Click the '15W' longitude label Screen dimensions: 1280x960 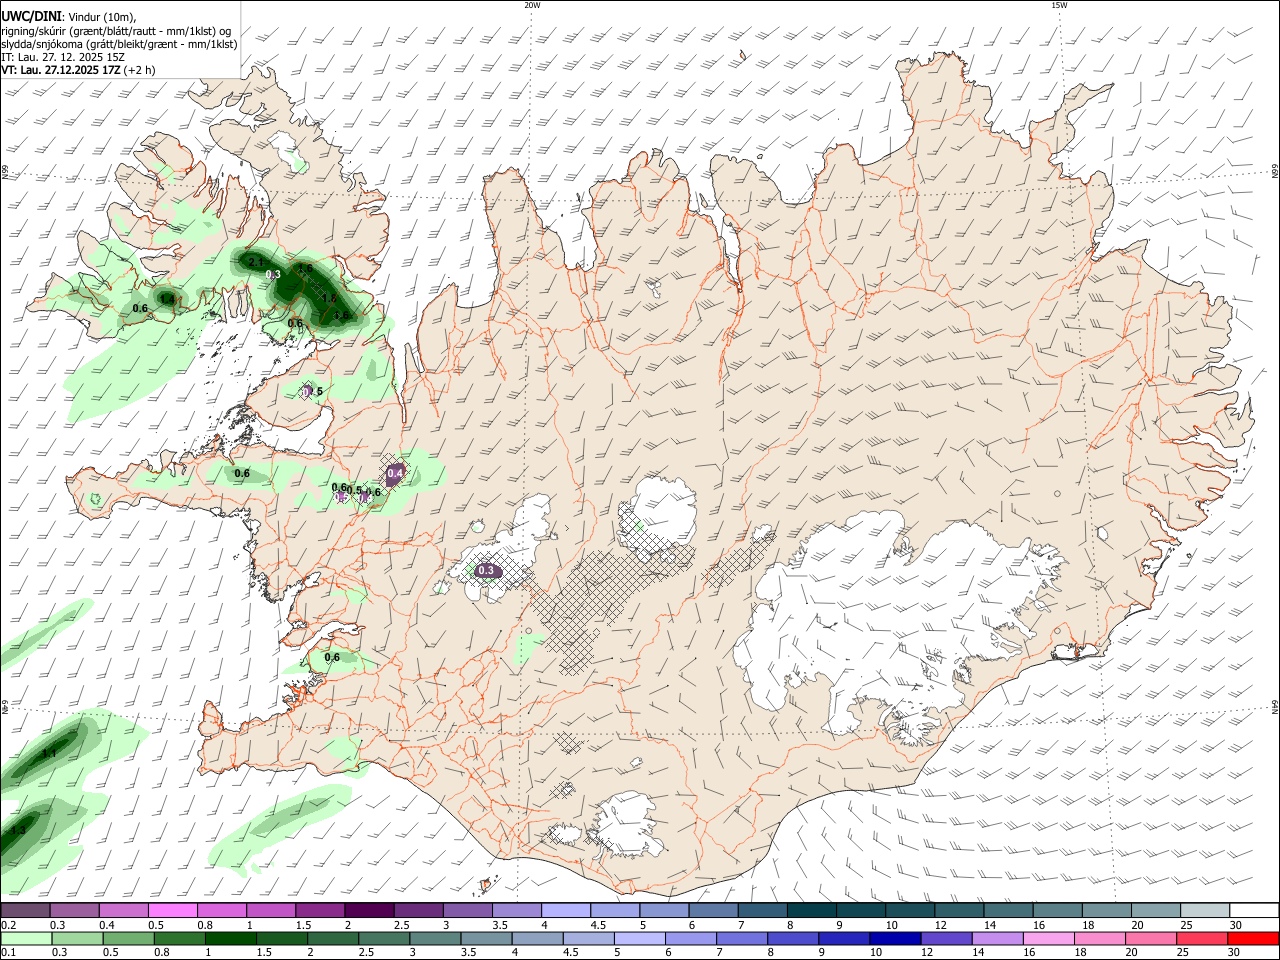(x=1059, y=5)
